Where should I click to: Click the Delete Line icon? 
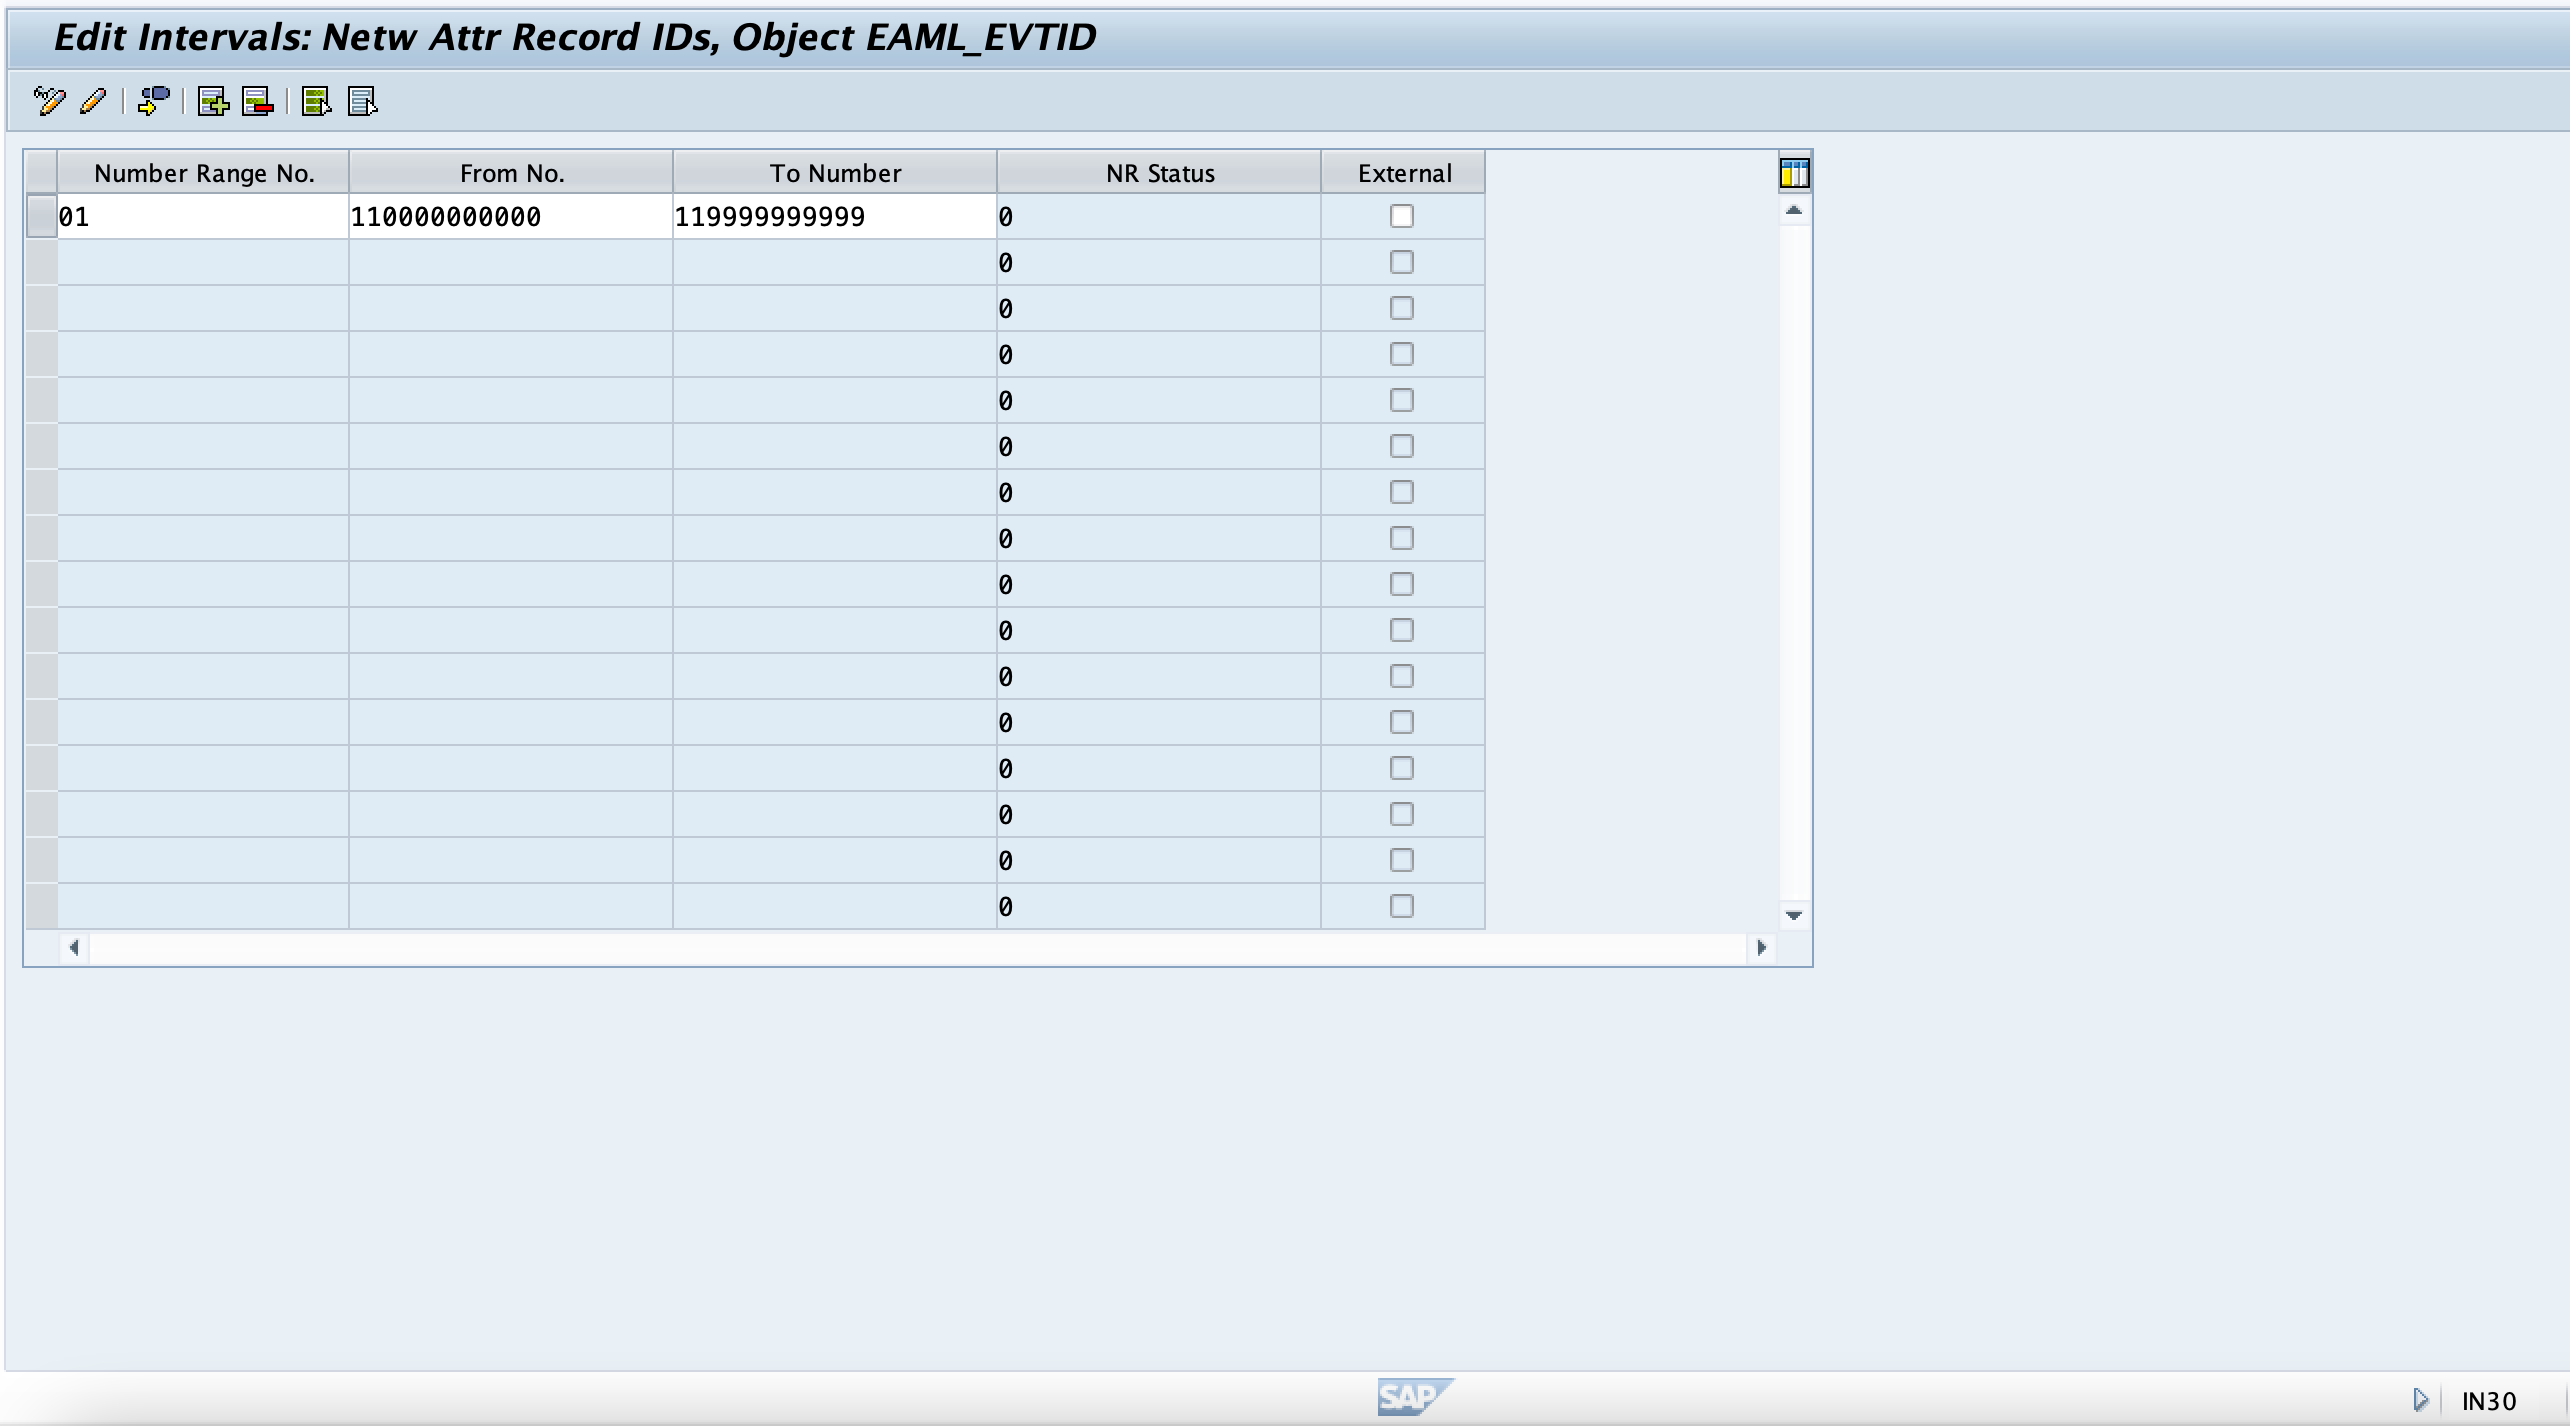(x=257, y=101)
